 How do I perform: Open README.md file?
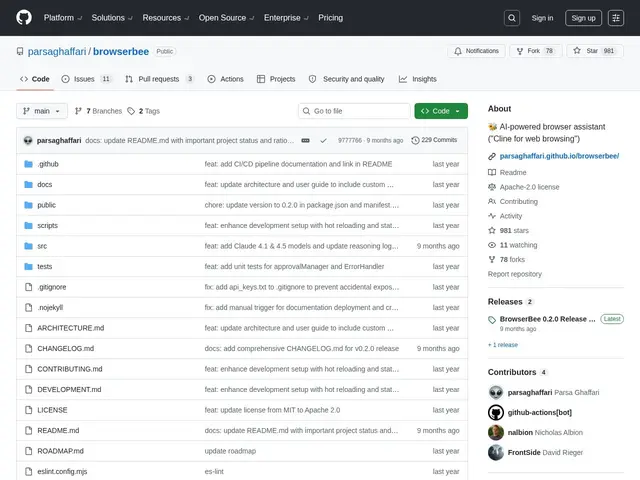pos(58,431)
